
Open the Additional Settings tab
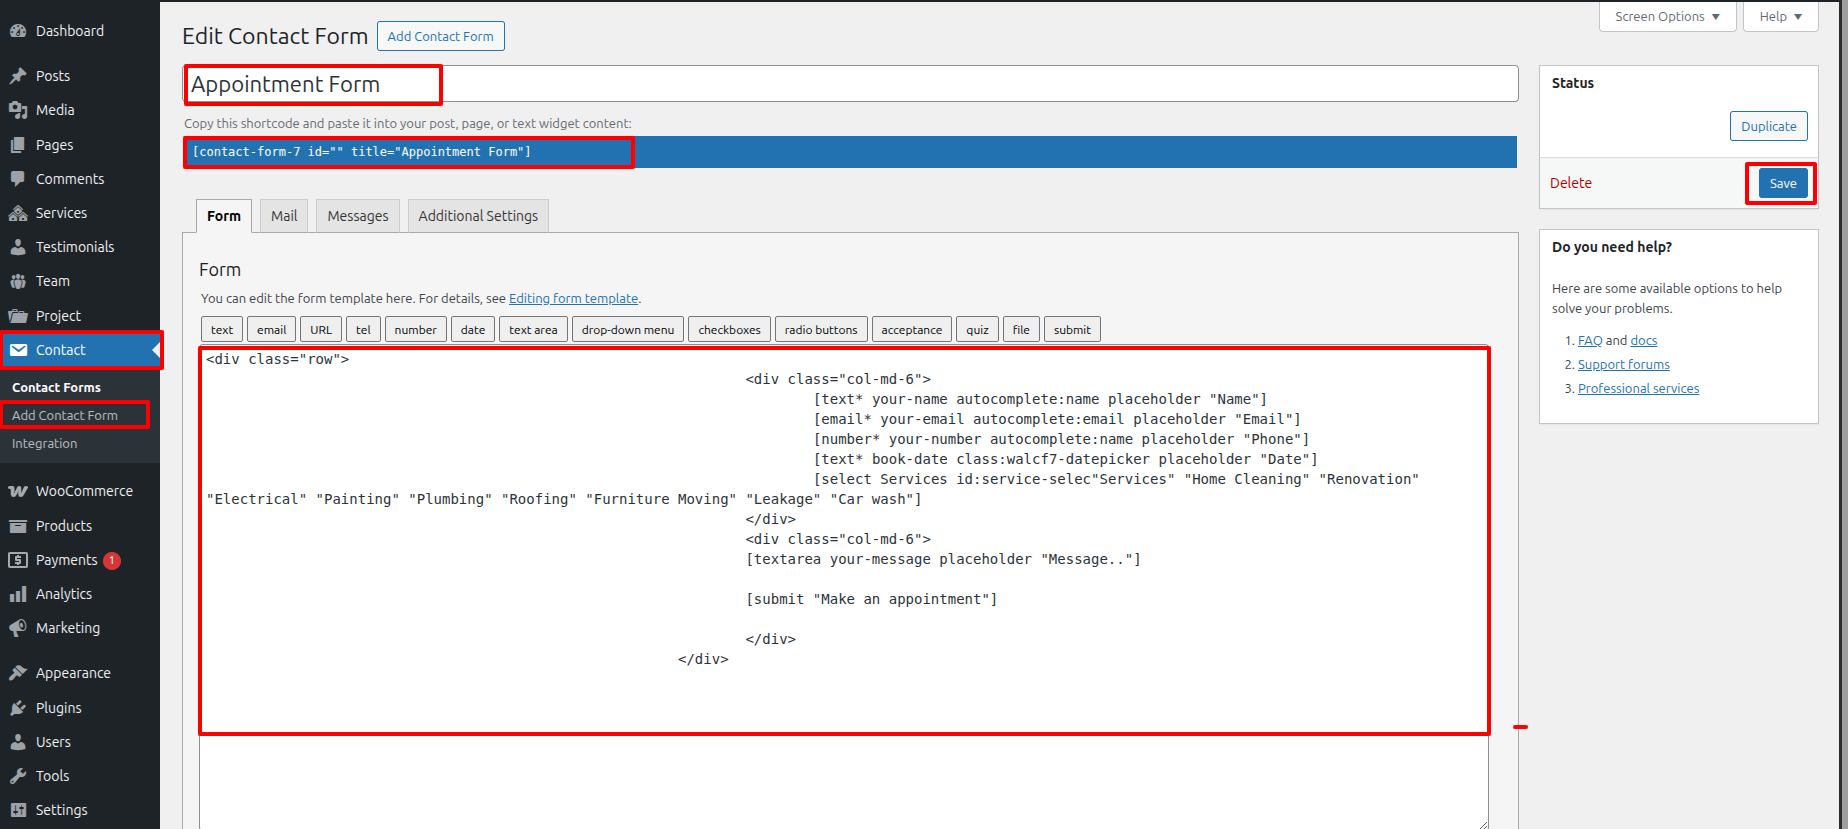coord(478,216)
